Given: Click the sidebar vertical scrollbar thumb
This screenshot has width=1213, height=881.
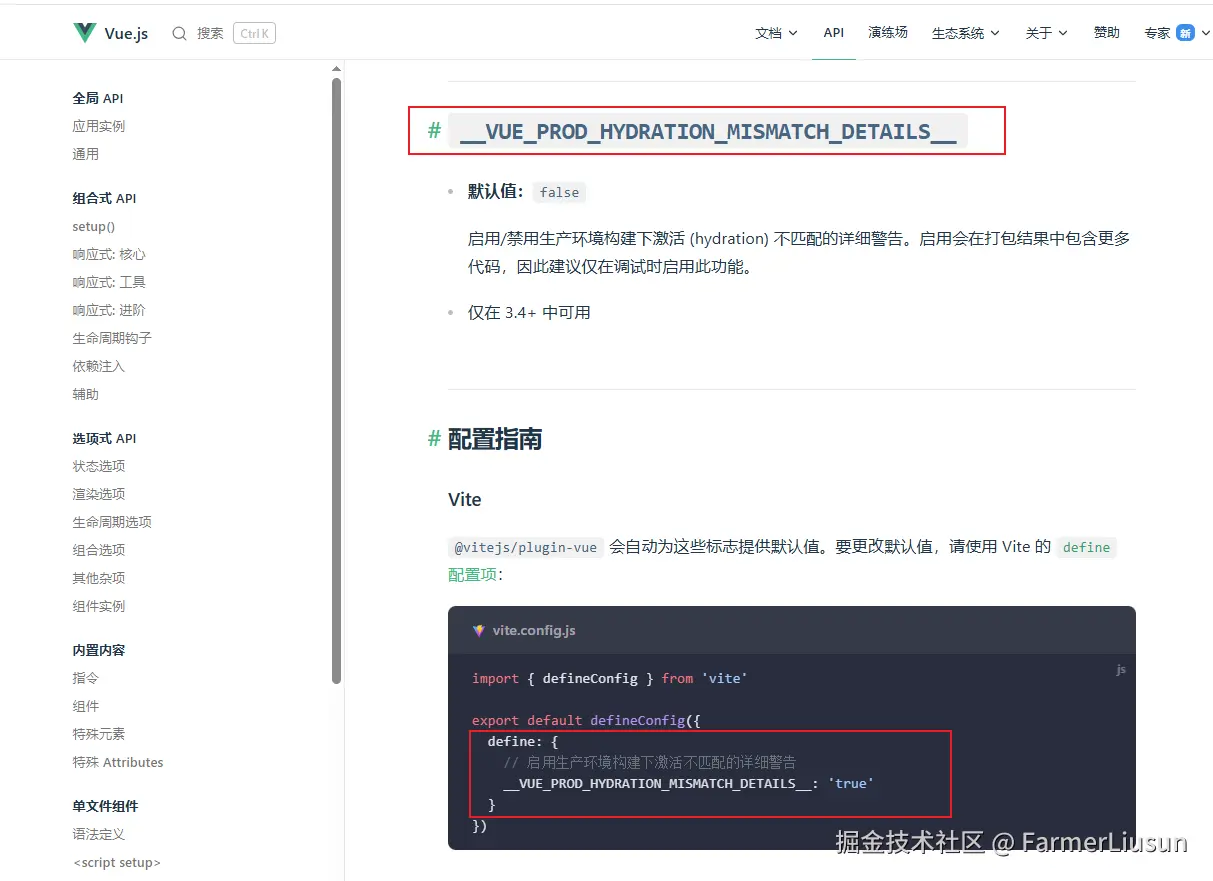Looking at the screenshot, I should pos(337,380).
